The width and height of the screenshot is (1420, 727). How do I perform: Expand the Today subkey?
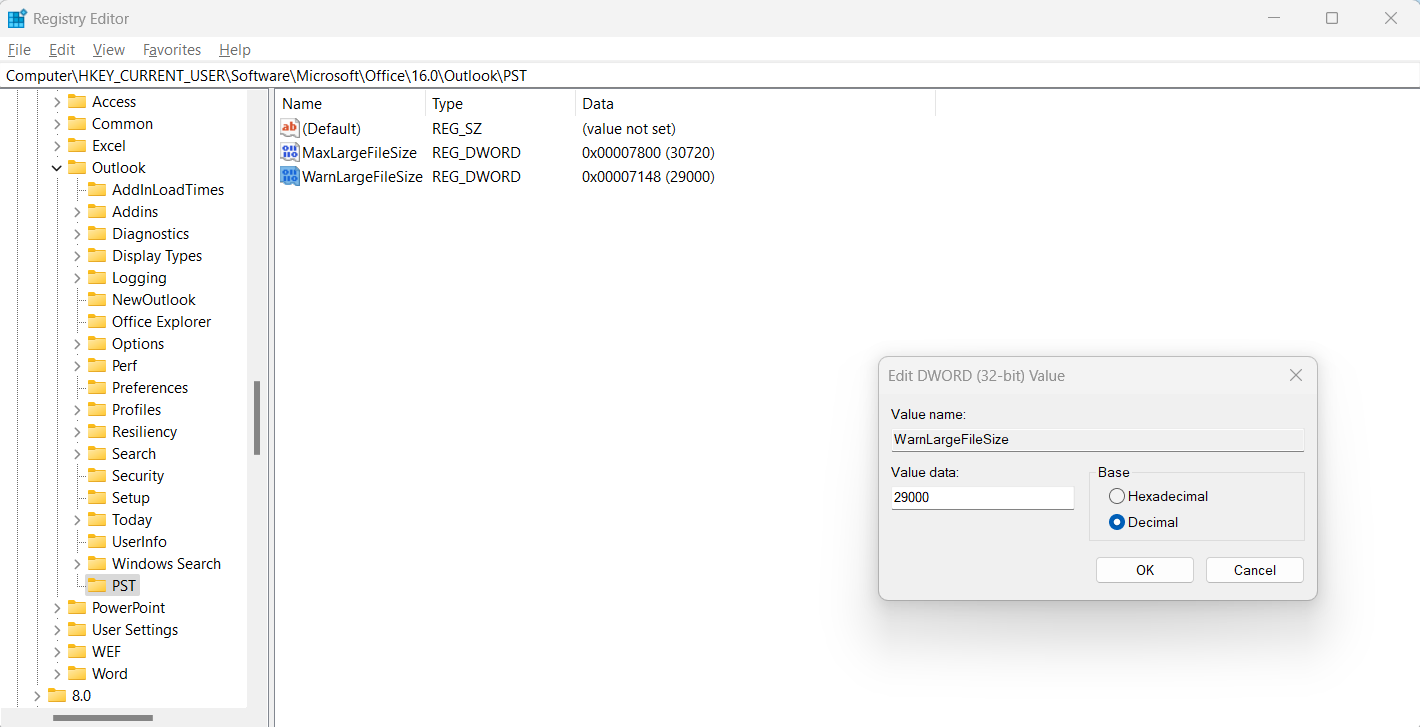tap(77, 520)
